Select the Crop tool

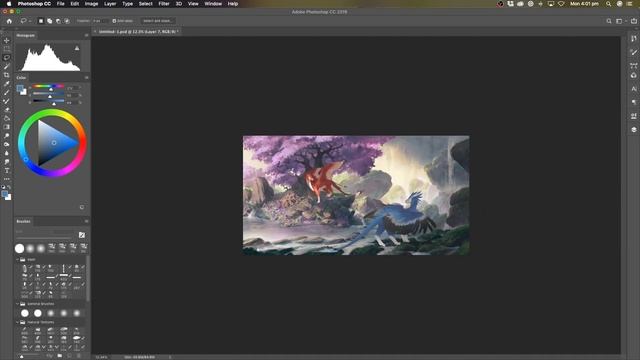[x=7, y=75]
